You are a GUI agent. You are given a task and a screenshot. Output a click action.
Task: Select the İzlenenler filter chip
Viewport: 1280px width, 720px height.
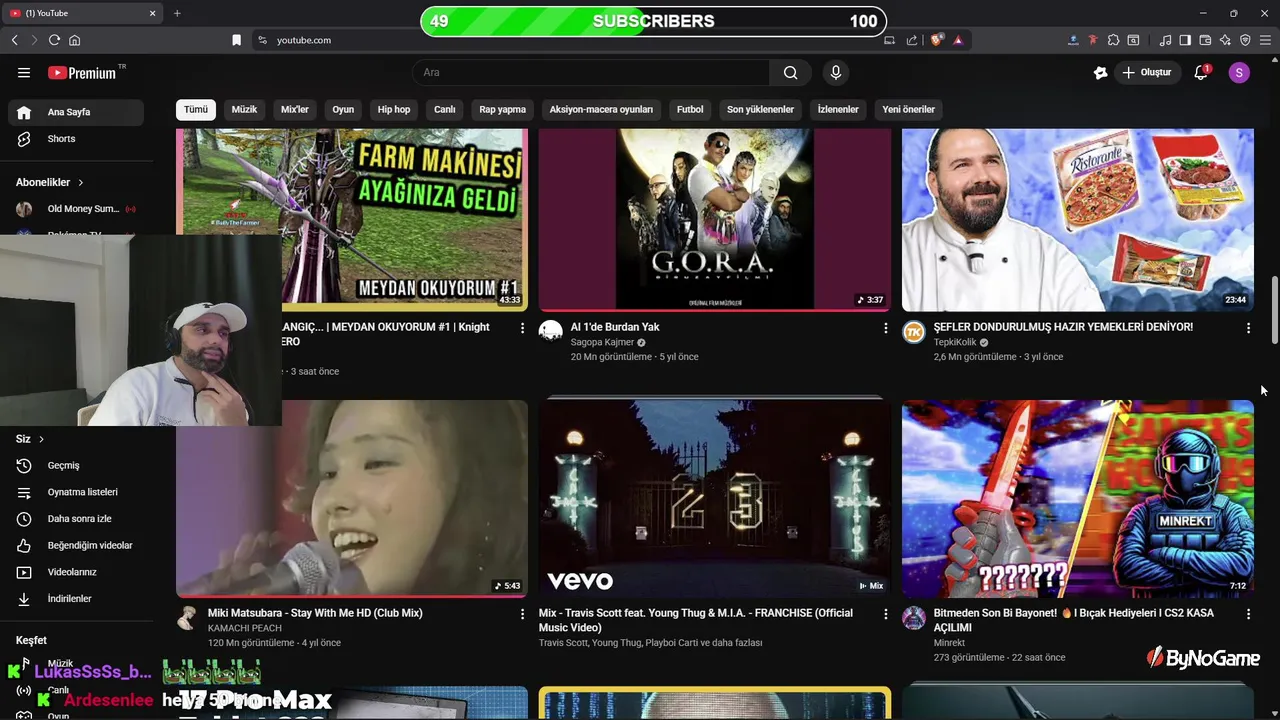click(x=838, y=109)
